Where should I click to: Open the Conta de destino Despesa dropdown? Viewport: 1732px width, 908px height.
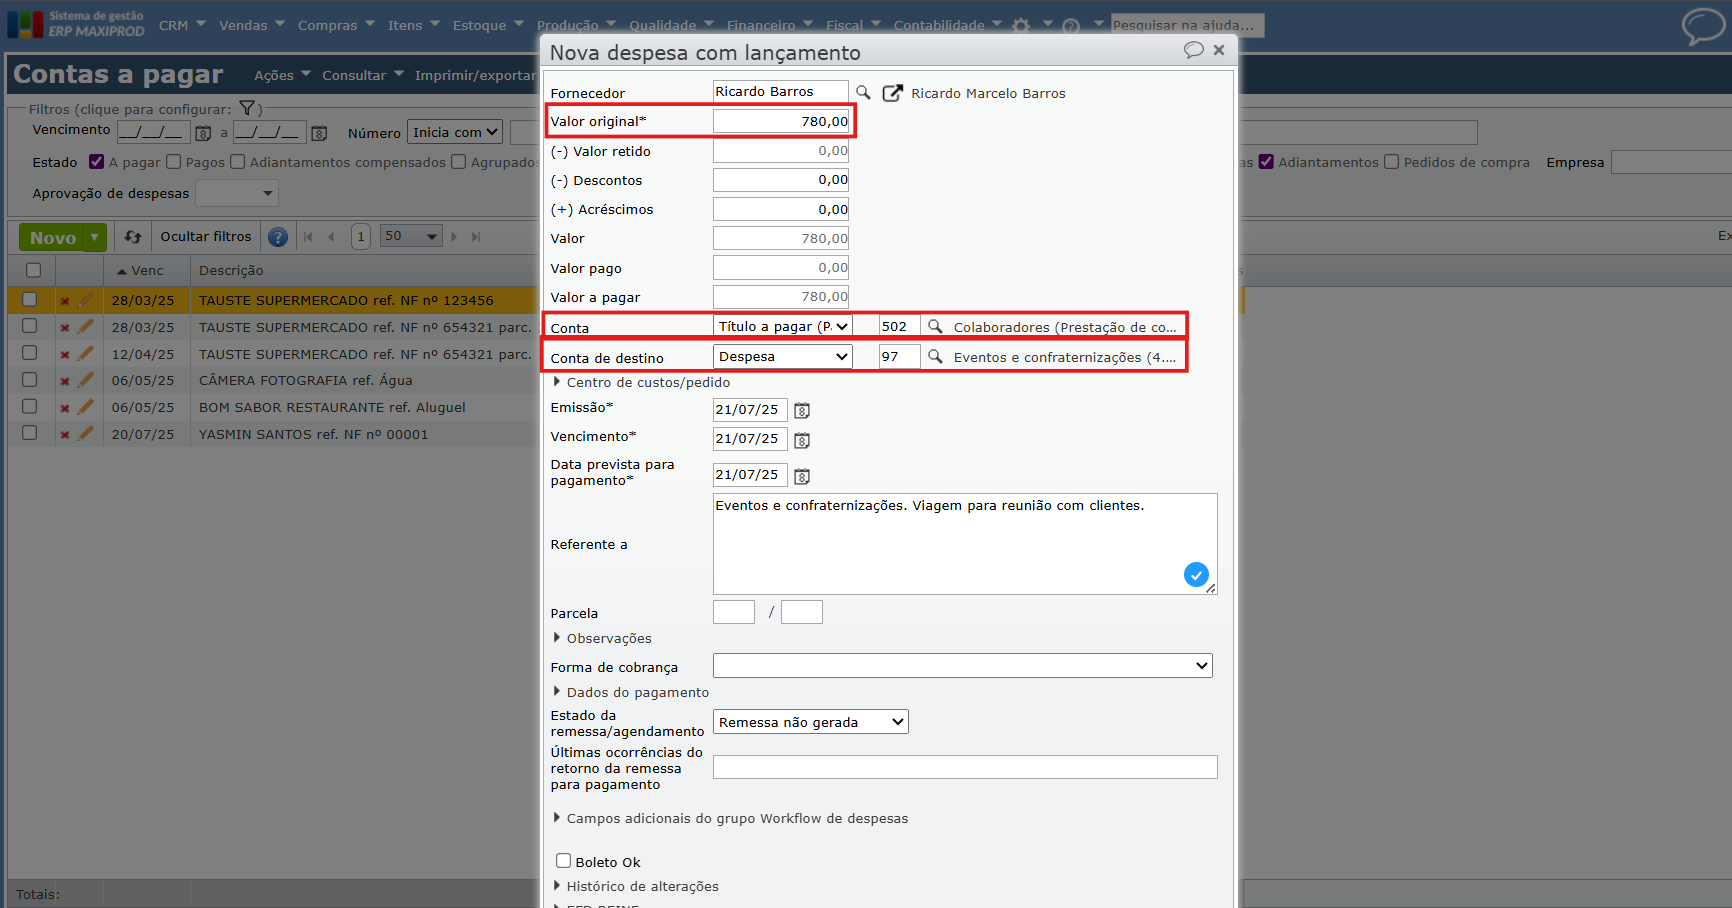point(783,356)
